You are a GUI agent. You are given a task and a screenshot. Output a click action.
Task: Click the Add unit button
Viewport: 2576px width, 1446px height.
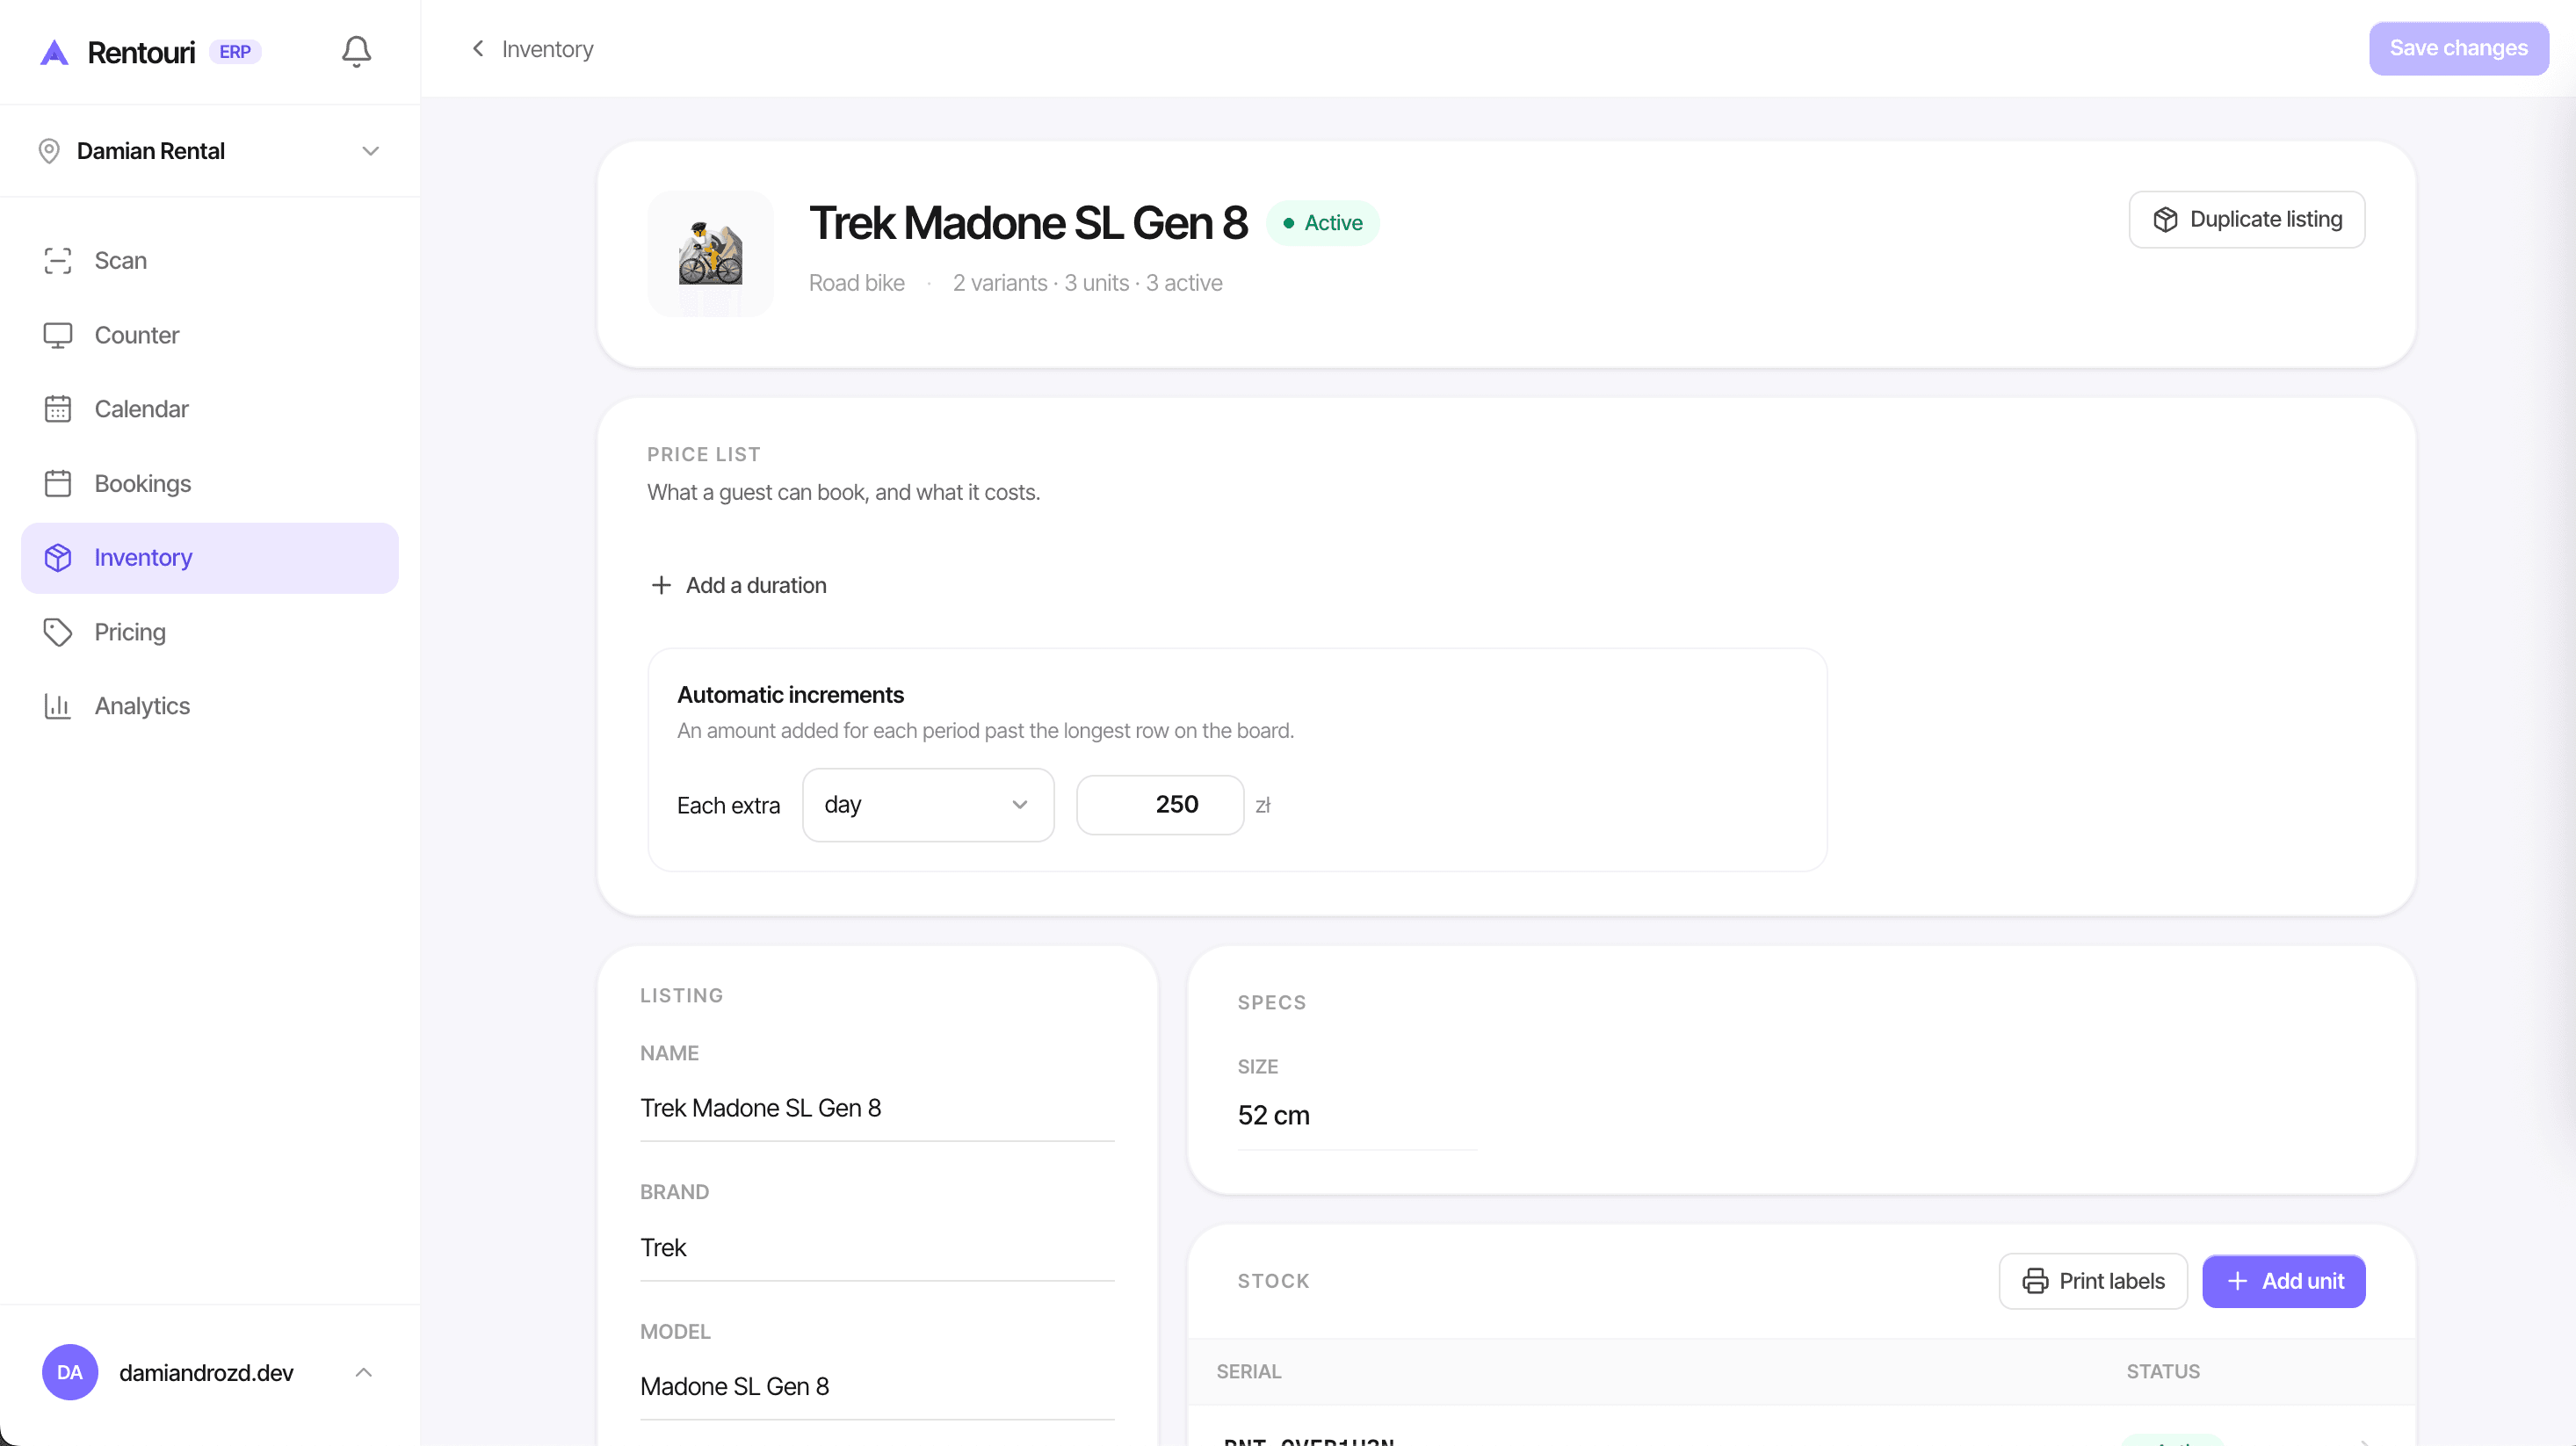[2283, 1281]
